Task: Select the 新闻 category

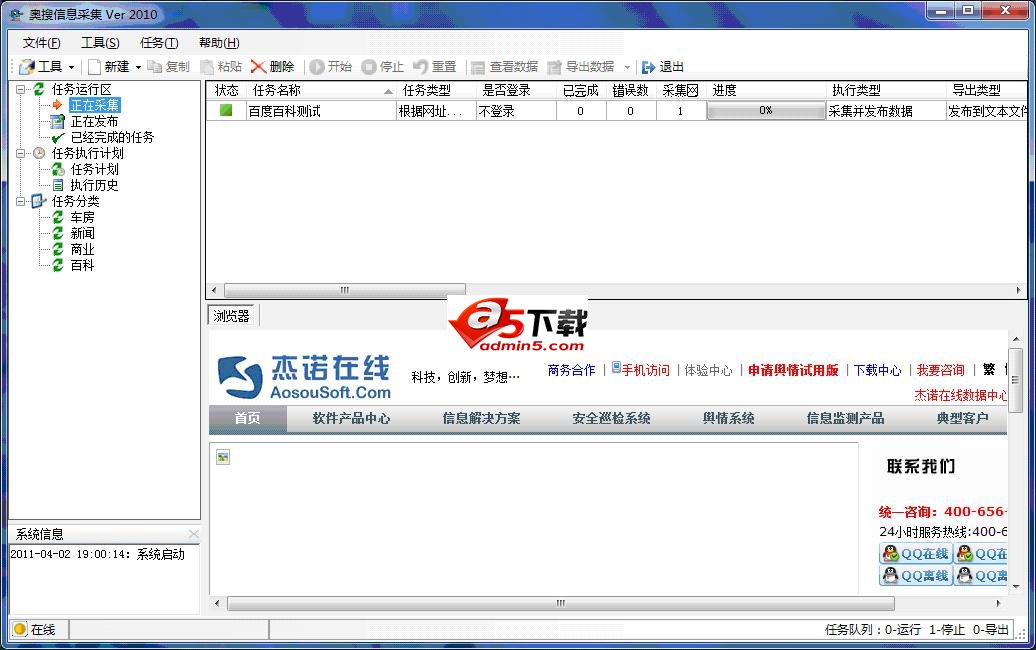Action: [83, 233]
